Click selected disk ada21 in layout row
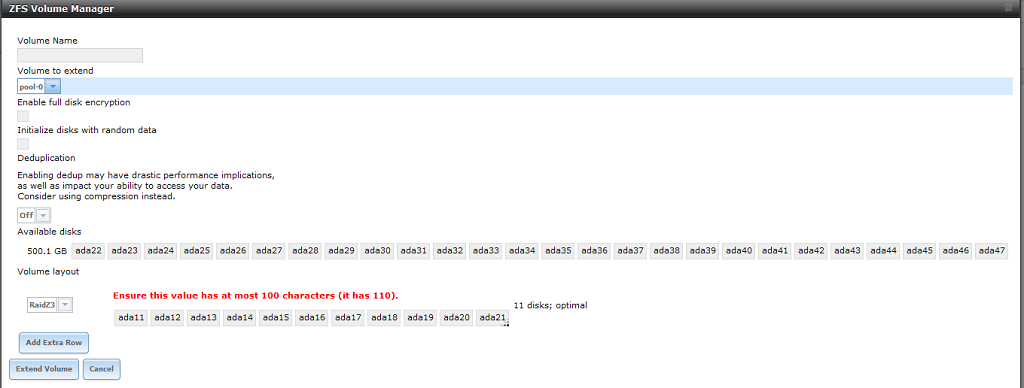The width and height of the screenshot is (1024, 388). tap(492, 318)
